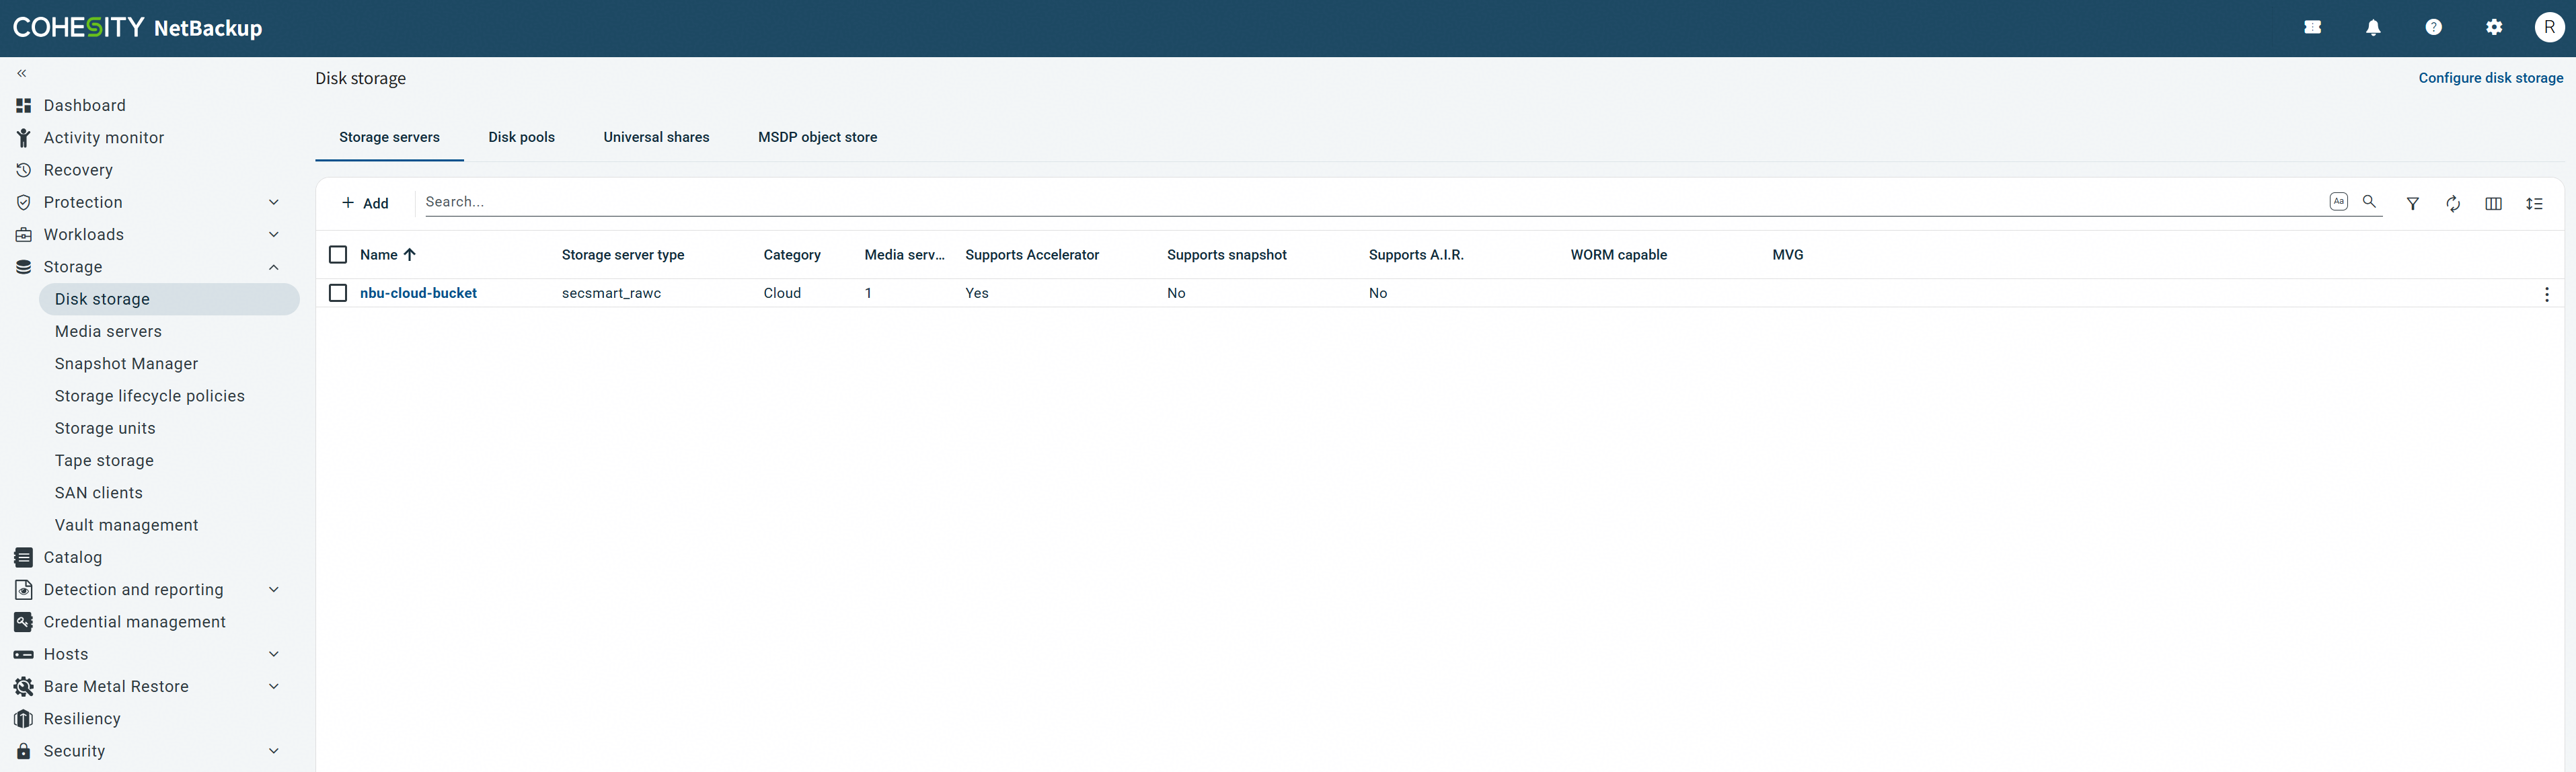Viewport: 2576px width, 772px height.
Task: Click the Protection shield icon
Action: pyautogui.click(x=23, y=202)
